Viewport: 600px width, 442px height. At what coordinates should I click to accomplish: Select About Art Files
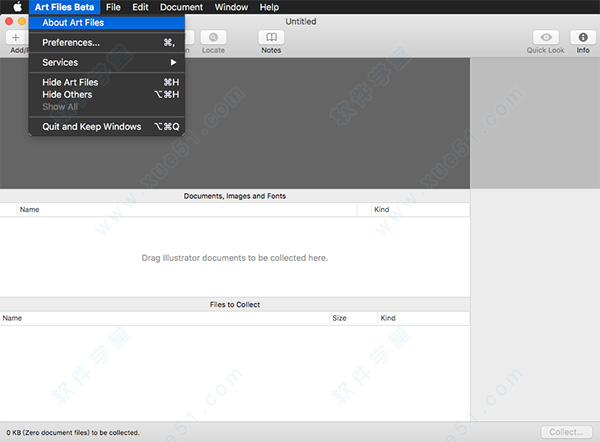(107, 23)
